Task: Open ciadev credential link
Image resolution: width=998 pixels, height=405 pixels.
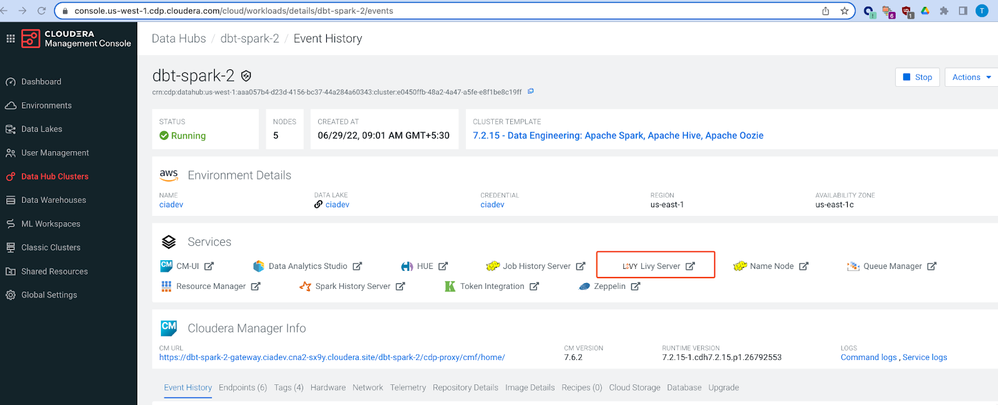Action: [x=493, y=204]
